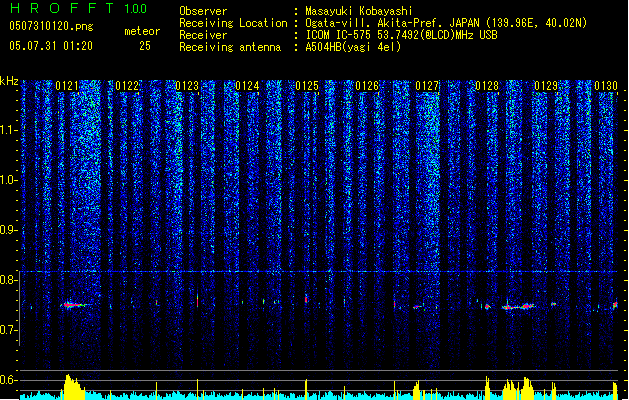This screenshot has width=629, height=400.
Task: Click the 0.8 kHz axis label
Action: click(9, 280)
